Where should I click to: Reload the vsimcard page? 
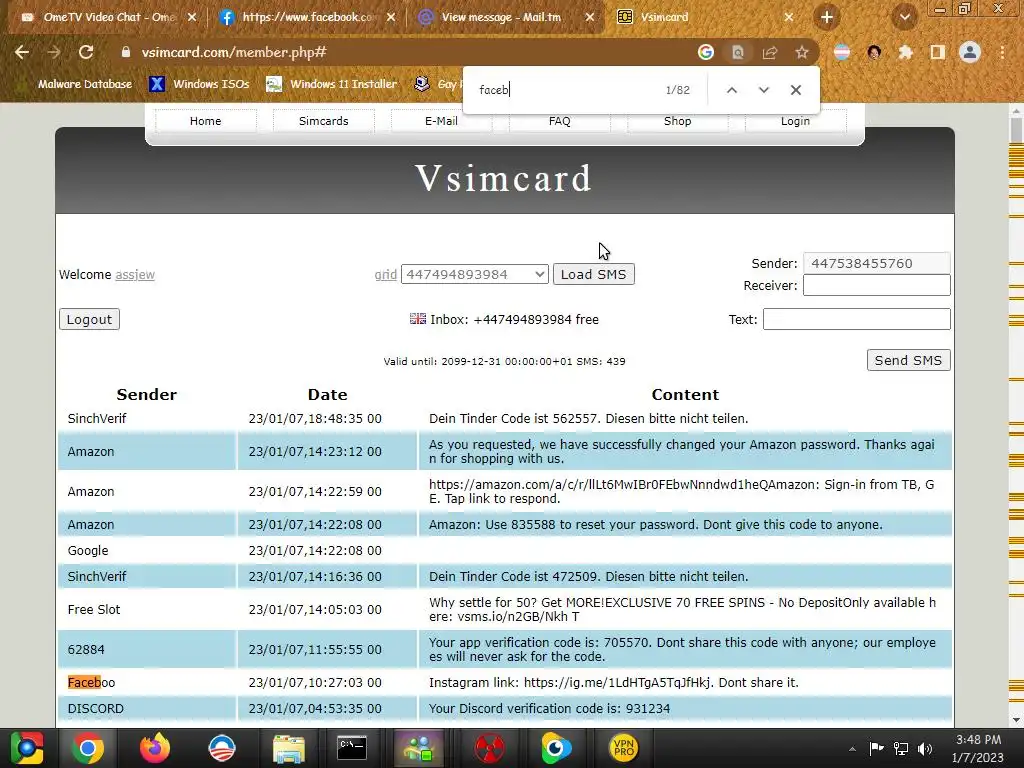86,52
